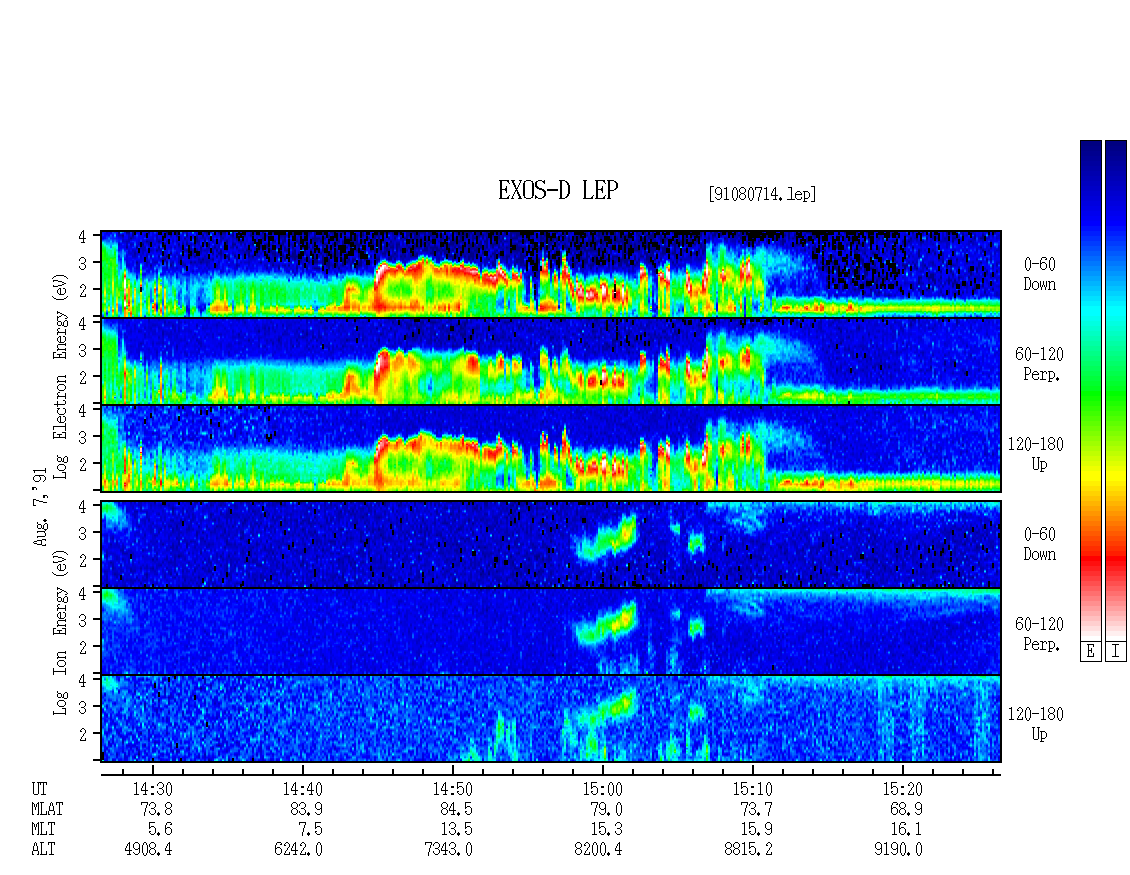Click the ALT value '6242.0'
1130x875 pixels.
298,850
